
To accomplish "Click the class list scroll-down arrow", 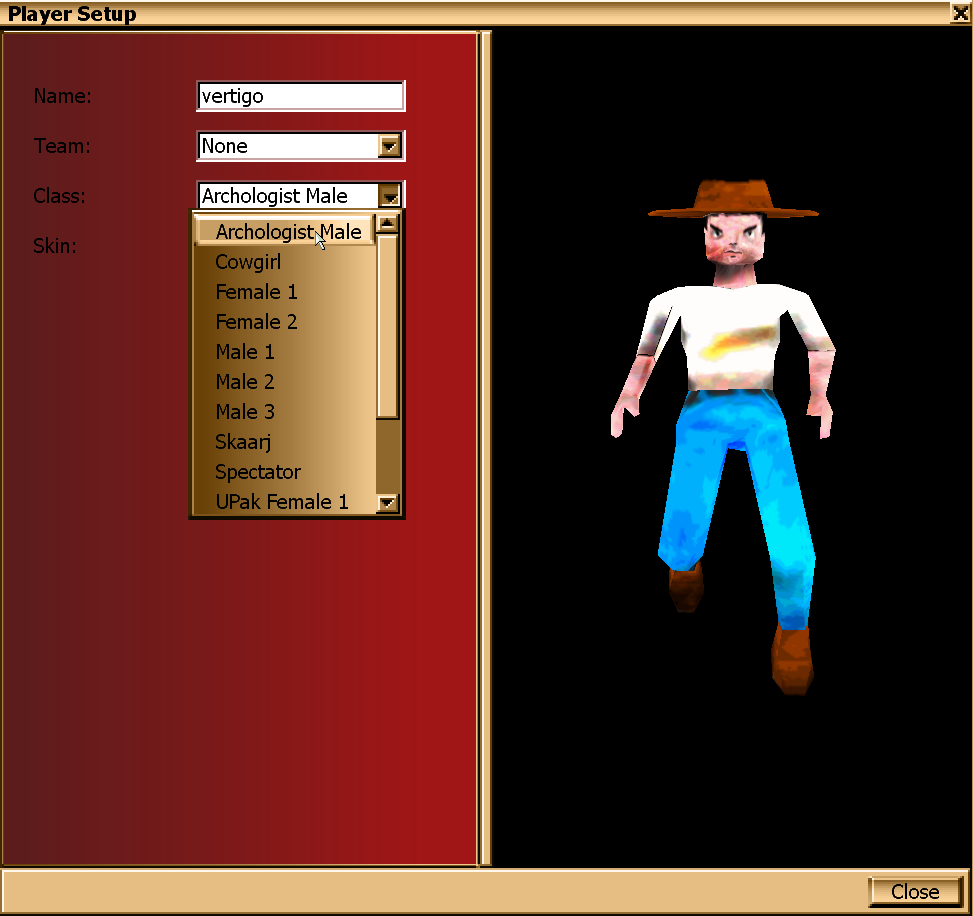I will [388, 503].
